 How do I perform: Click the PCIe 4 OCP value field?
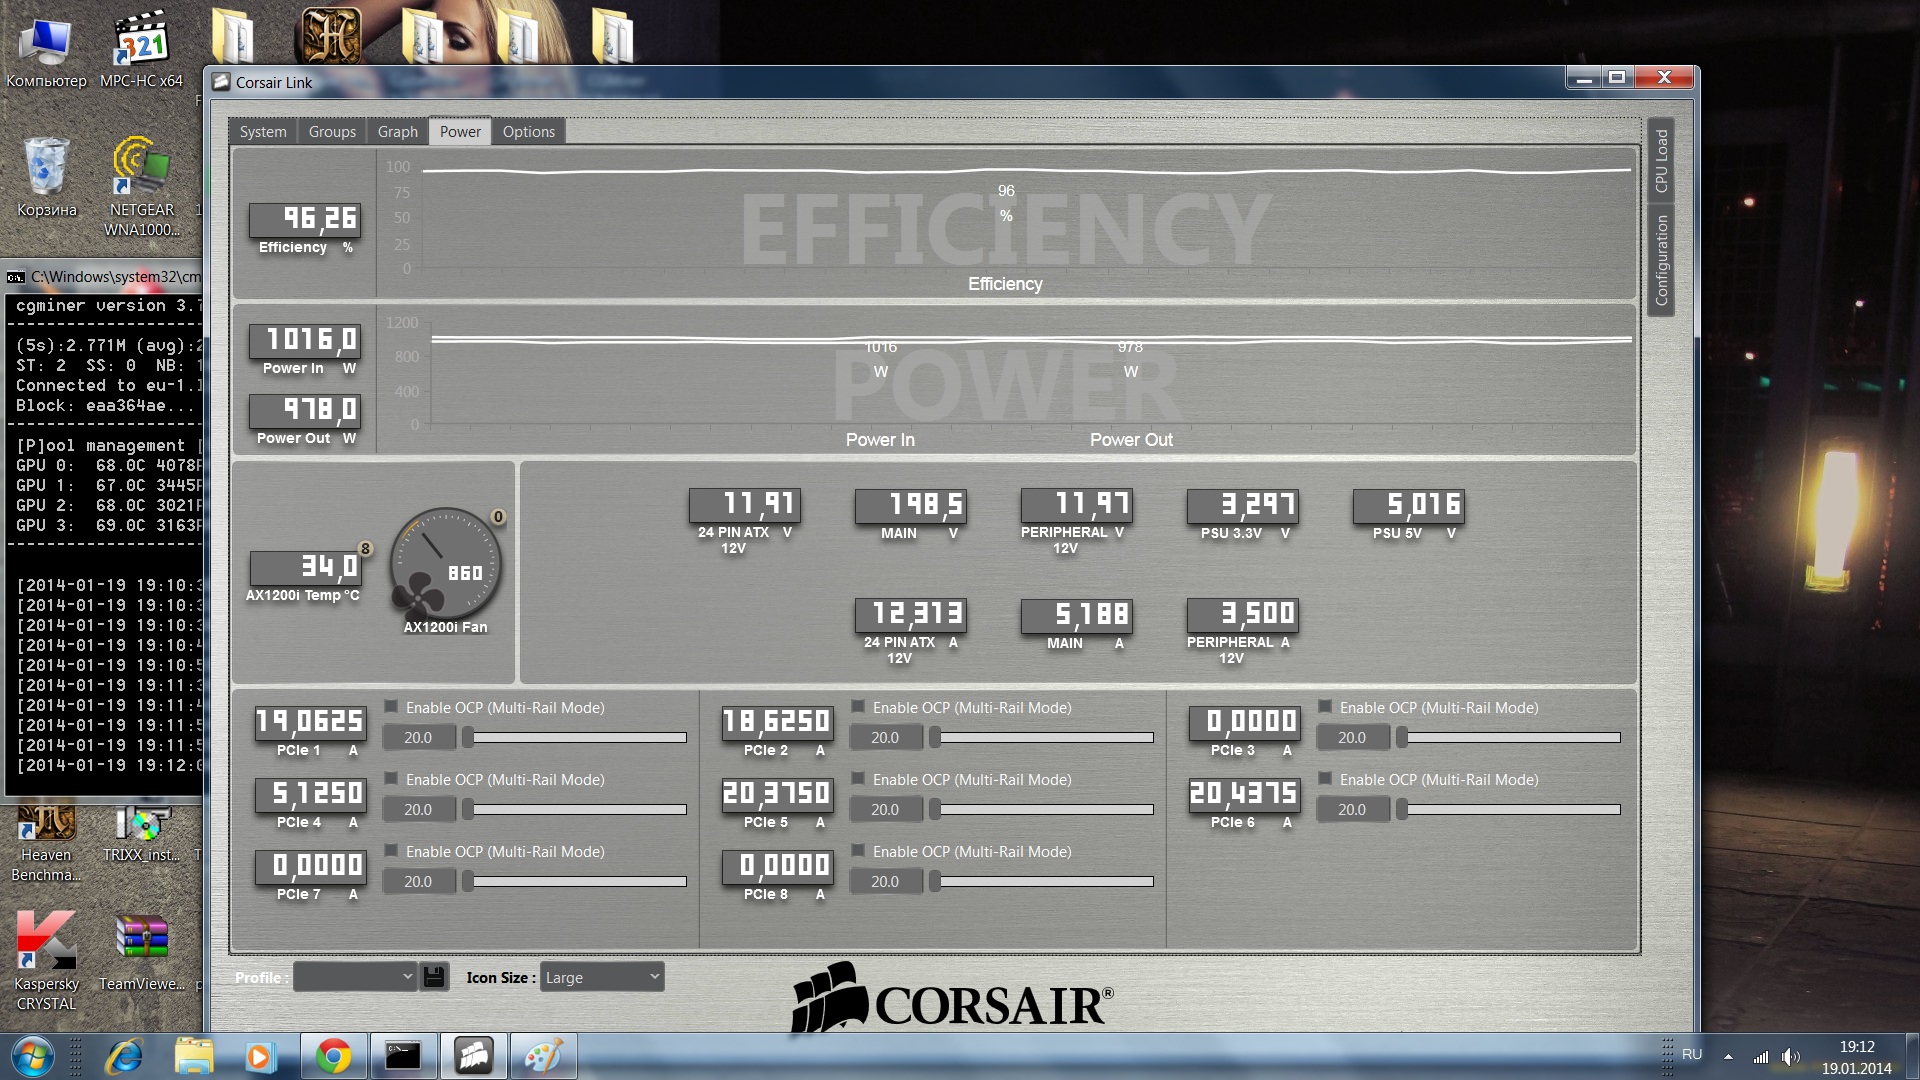pyautogui.click(x=418, y=810)
